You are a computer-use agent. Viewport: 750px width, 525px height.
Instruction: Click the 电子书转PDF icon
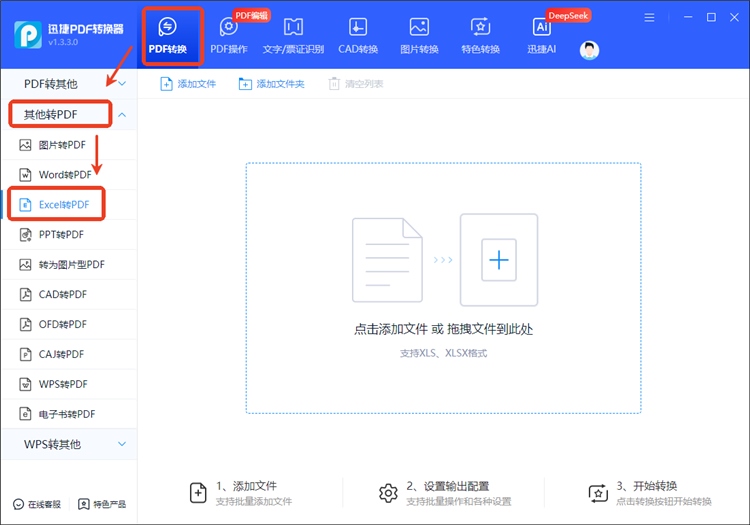tap(25, 414)
